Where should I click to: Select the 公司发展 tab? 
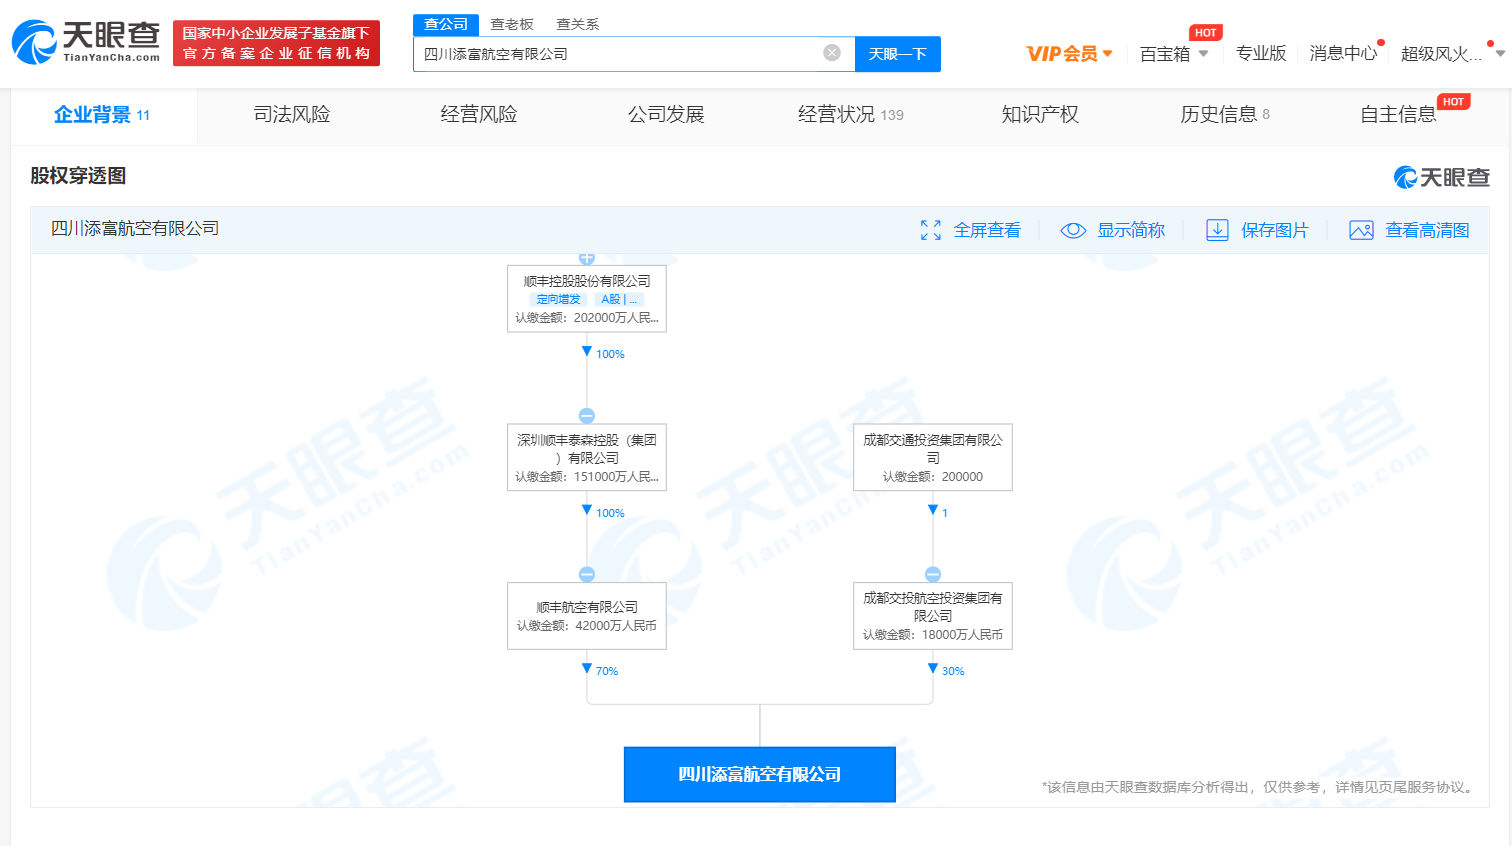click(x=666, y=115)
